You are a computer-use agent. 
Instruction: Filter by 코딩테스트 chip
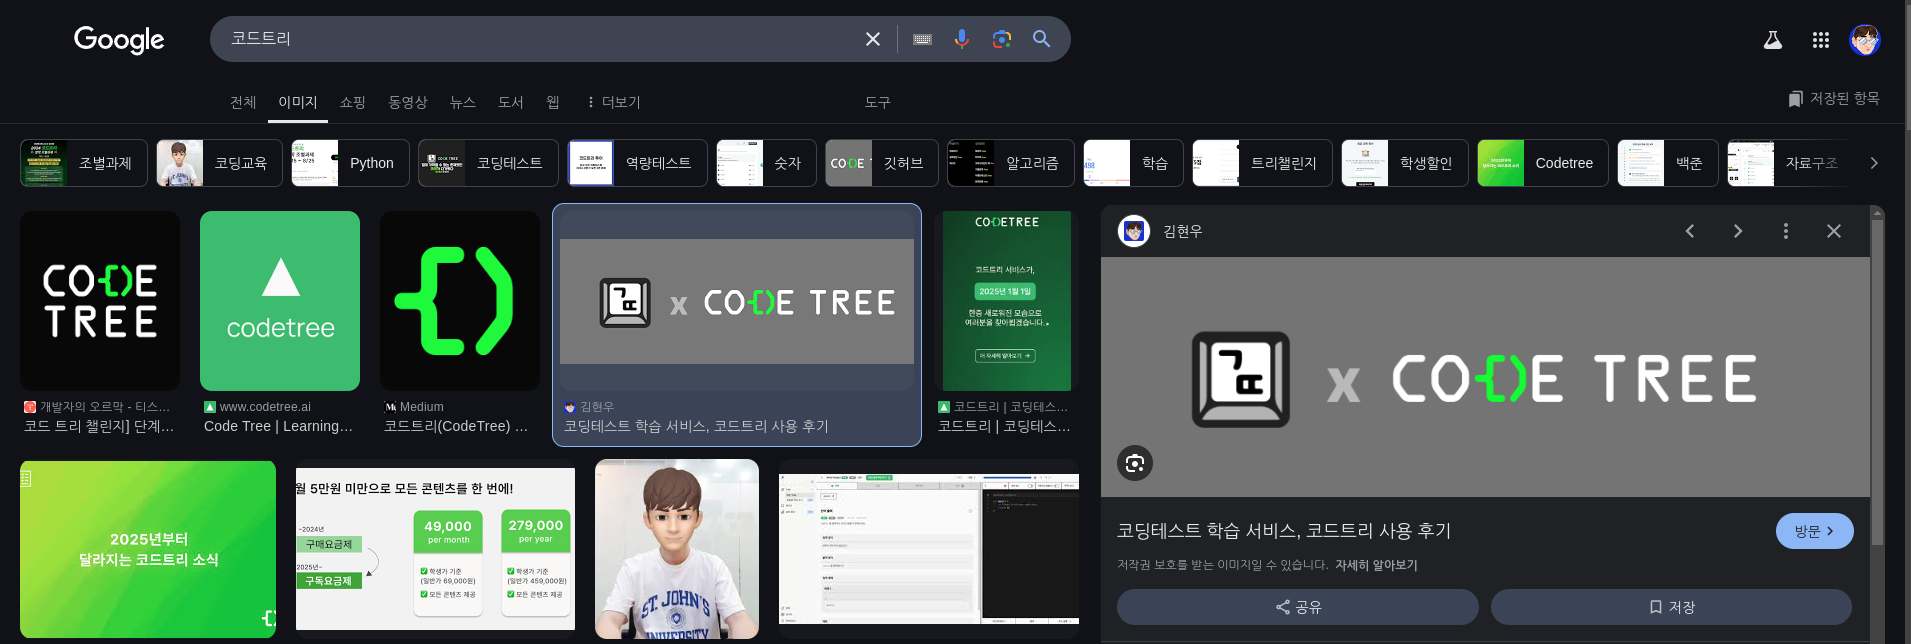coord(488,163)
